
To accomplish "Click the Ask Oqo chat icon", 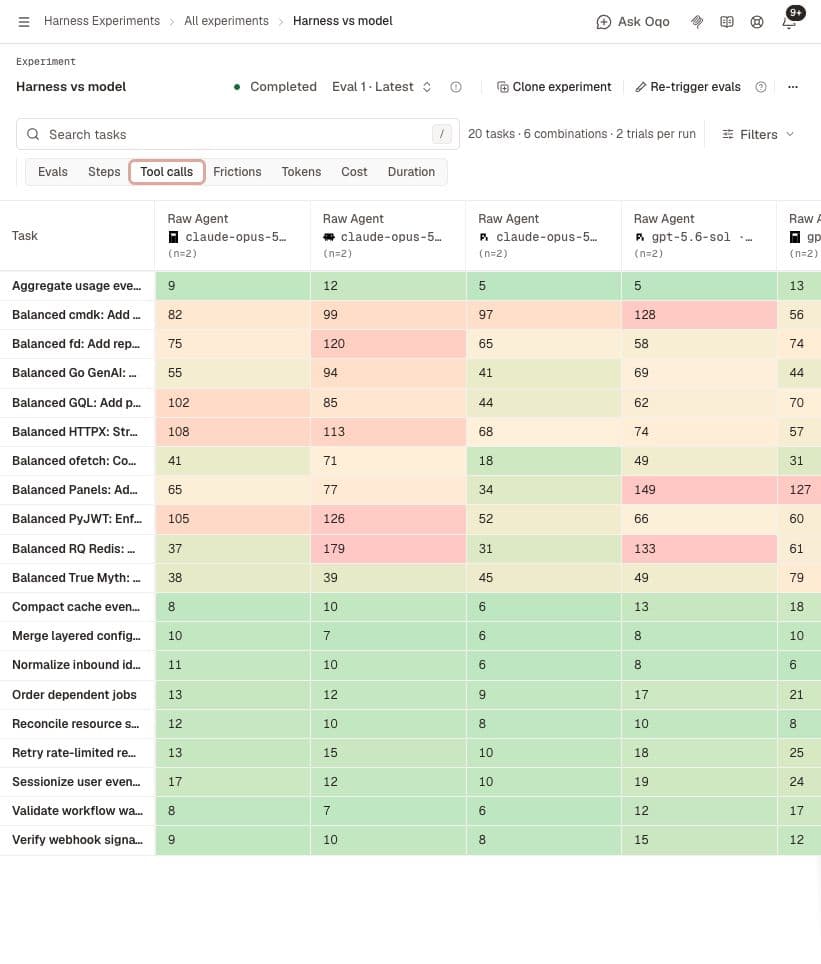I will coord(603,22).
